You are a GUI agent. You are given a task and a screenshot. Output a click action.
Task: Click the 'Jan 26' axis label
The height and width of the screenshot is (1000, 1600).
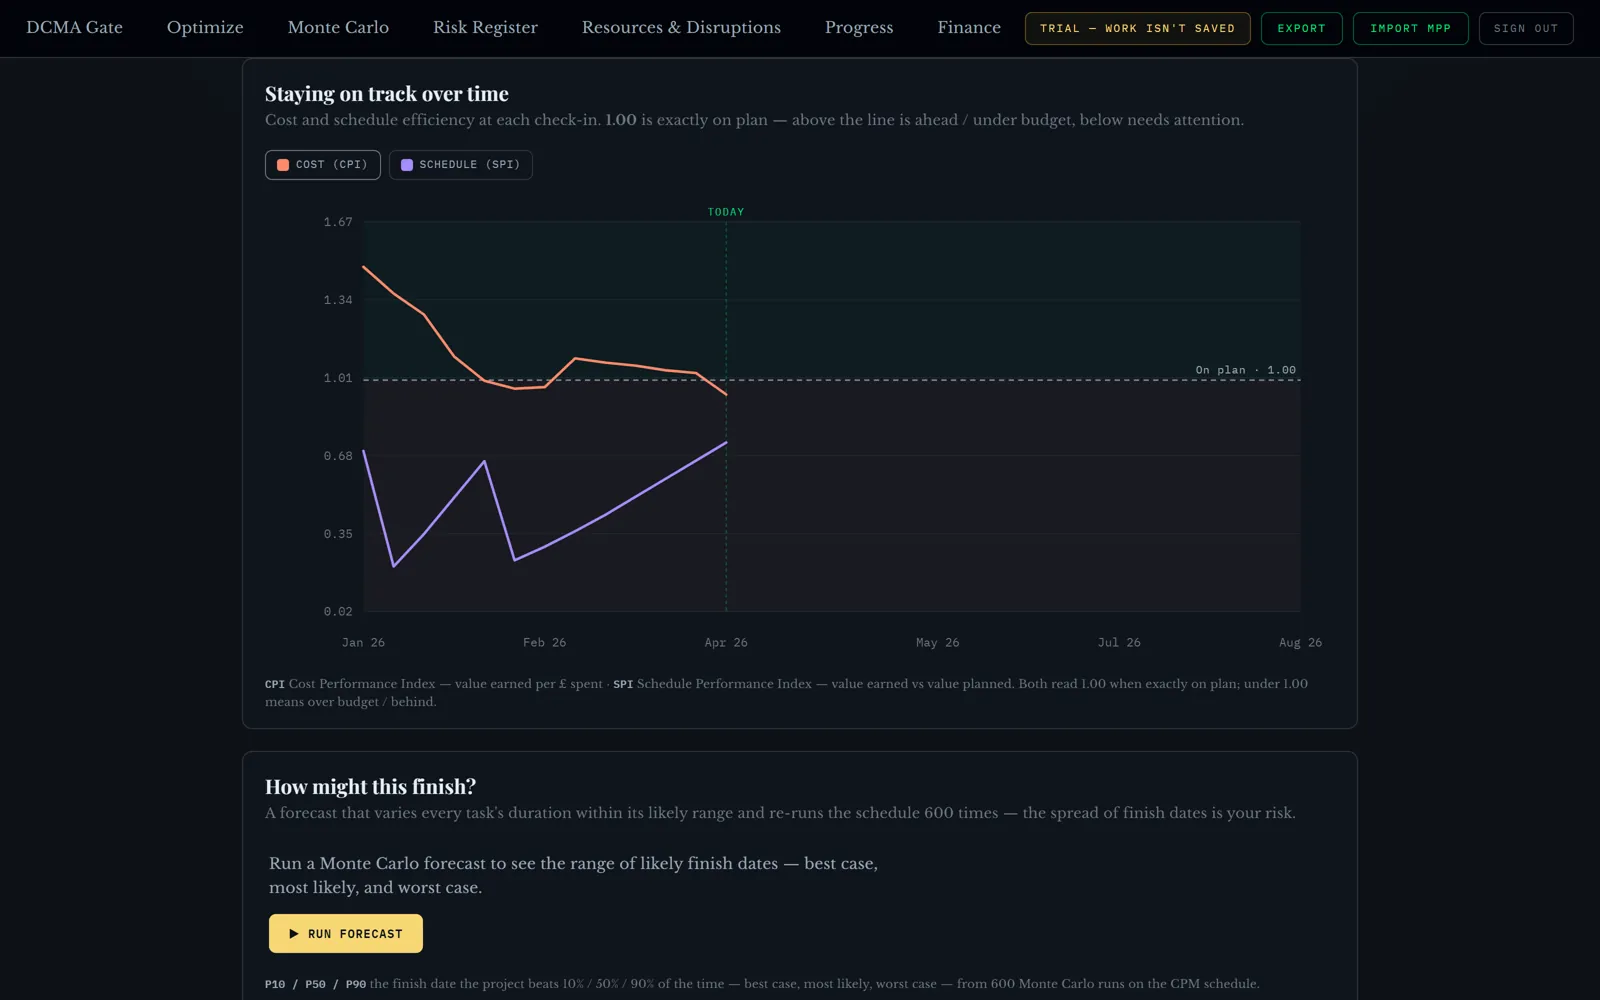point(363,643)
